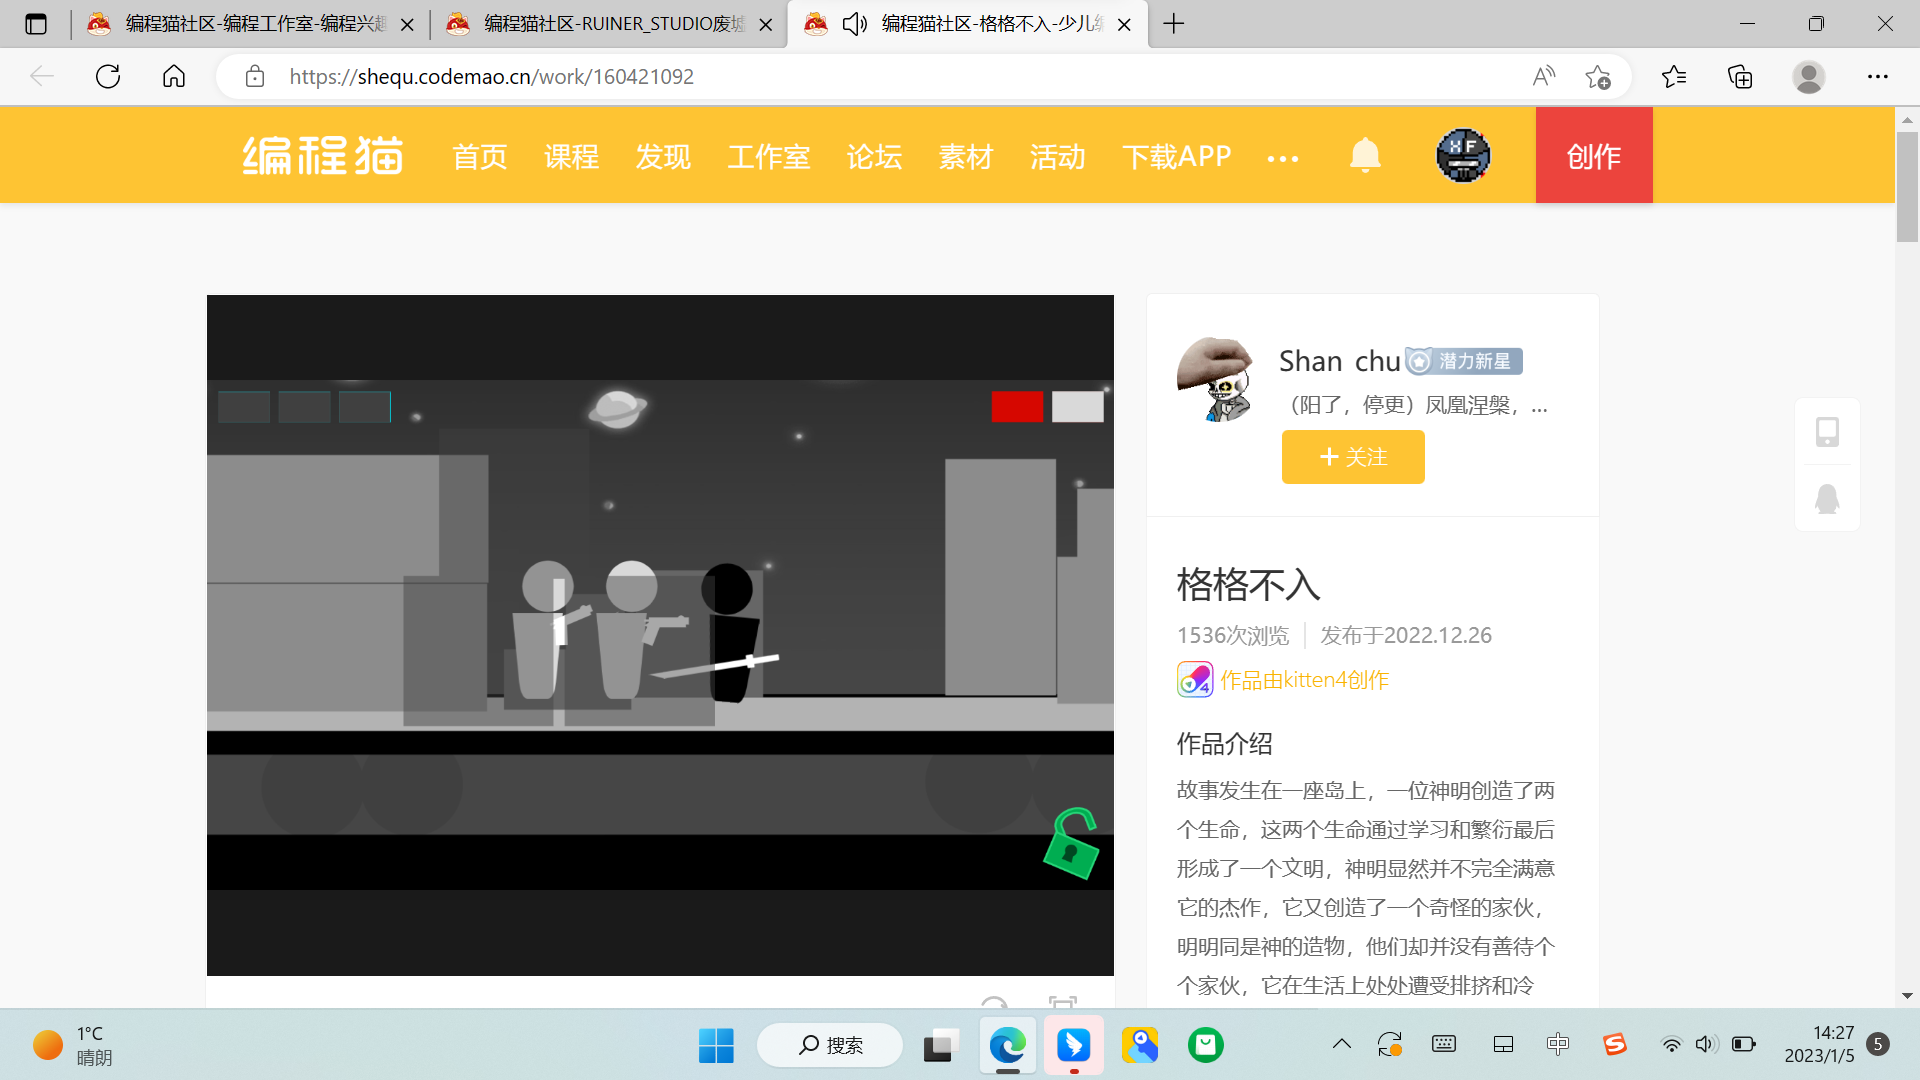Open the browser tab actions menu icon

click(36, 24)
